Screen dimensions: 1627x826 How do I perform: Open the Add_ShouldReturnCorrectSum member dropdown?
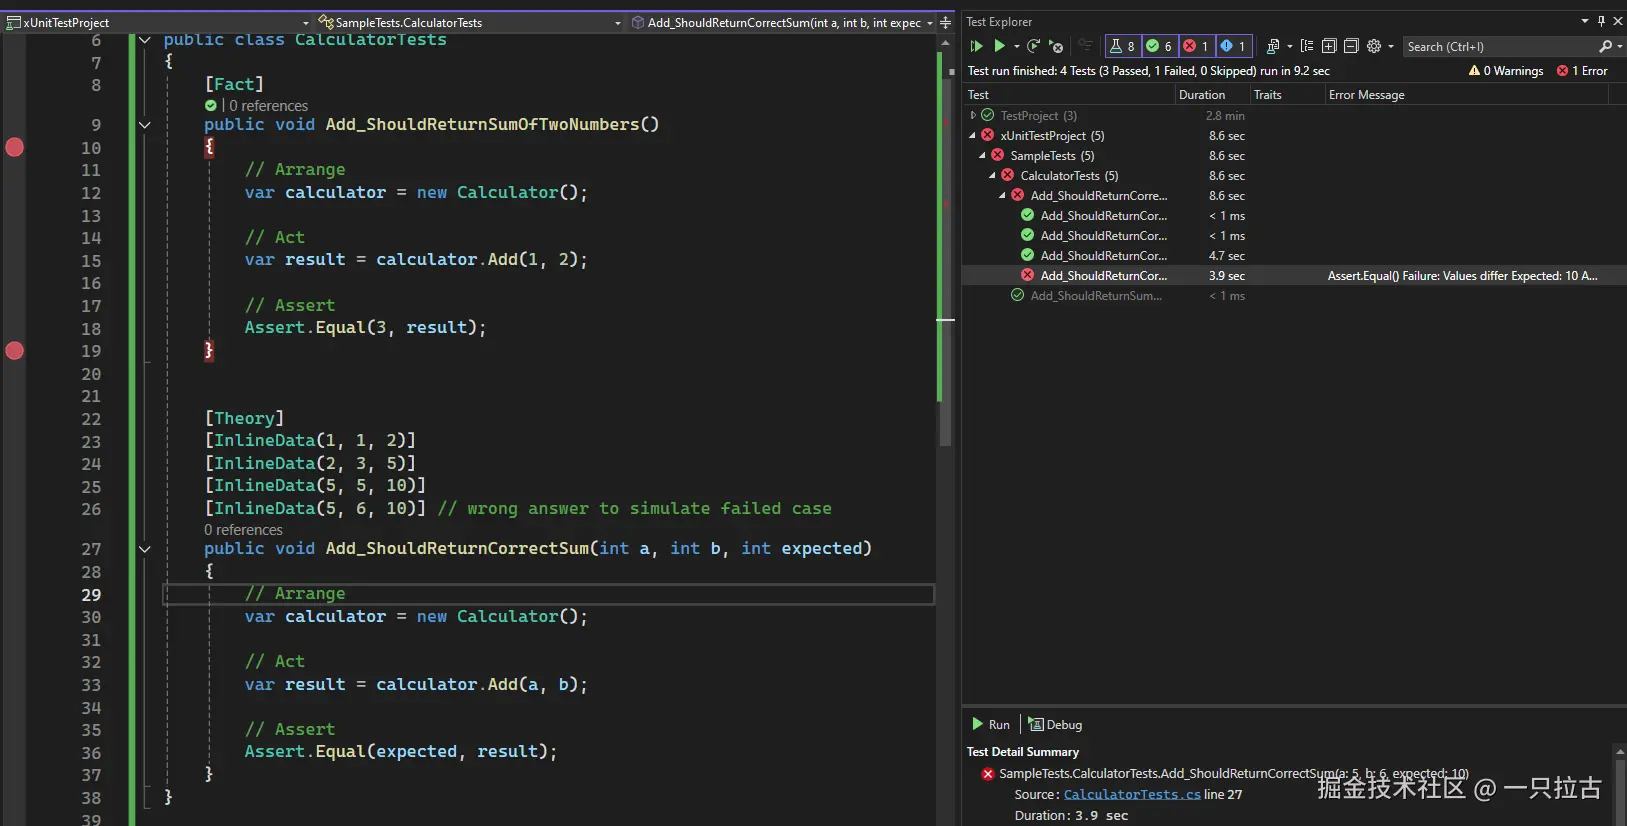(x=929, y=22)
